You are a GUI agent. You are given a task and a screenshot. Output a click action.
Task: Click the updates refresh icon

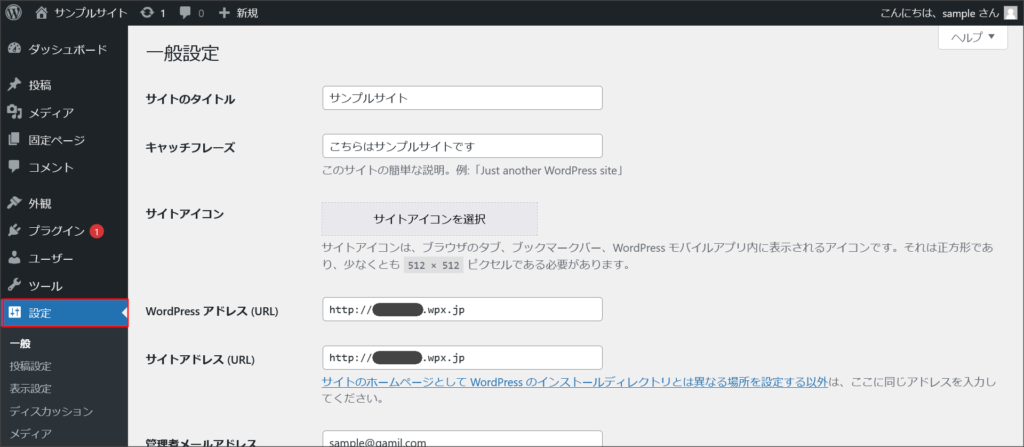point(148,12)
